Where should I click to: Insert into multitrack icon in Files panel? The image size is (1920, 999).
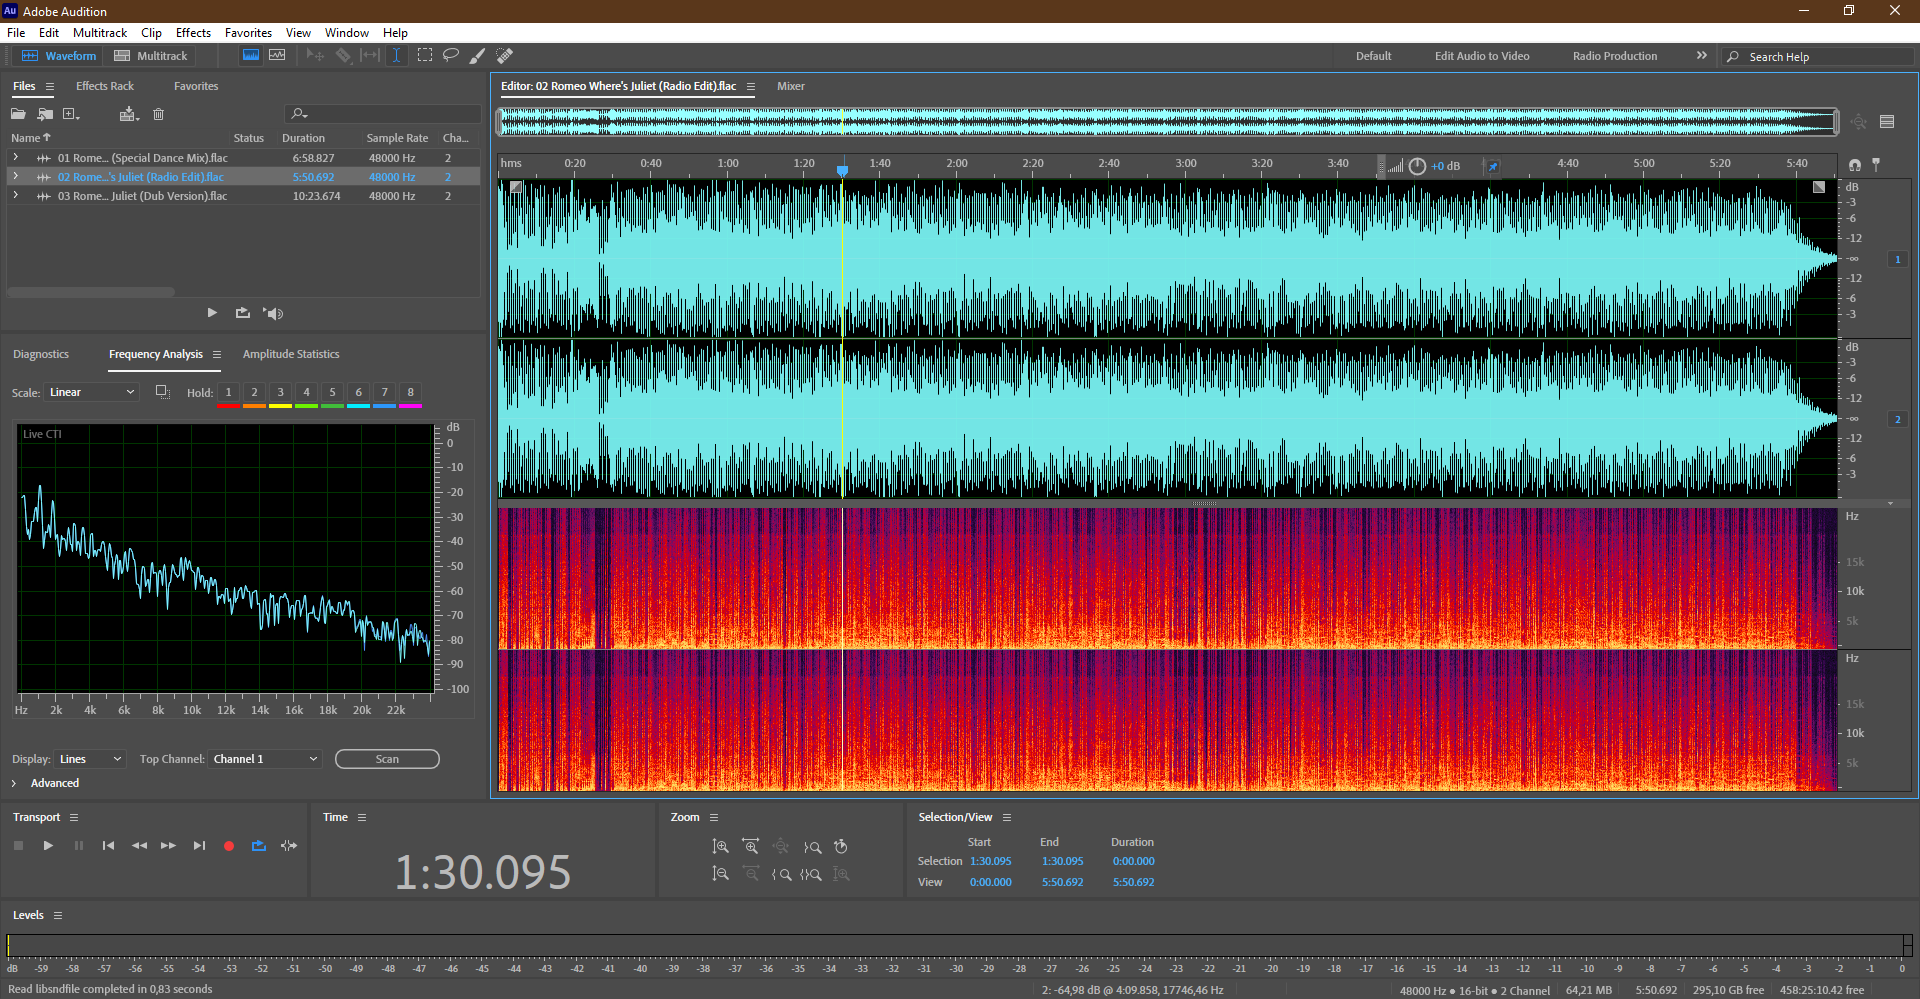click(128, 114)
